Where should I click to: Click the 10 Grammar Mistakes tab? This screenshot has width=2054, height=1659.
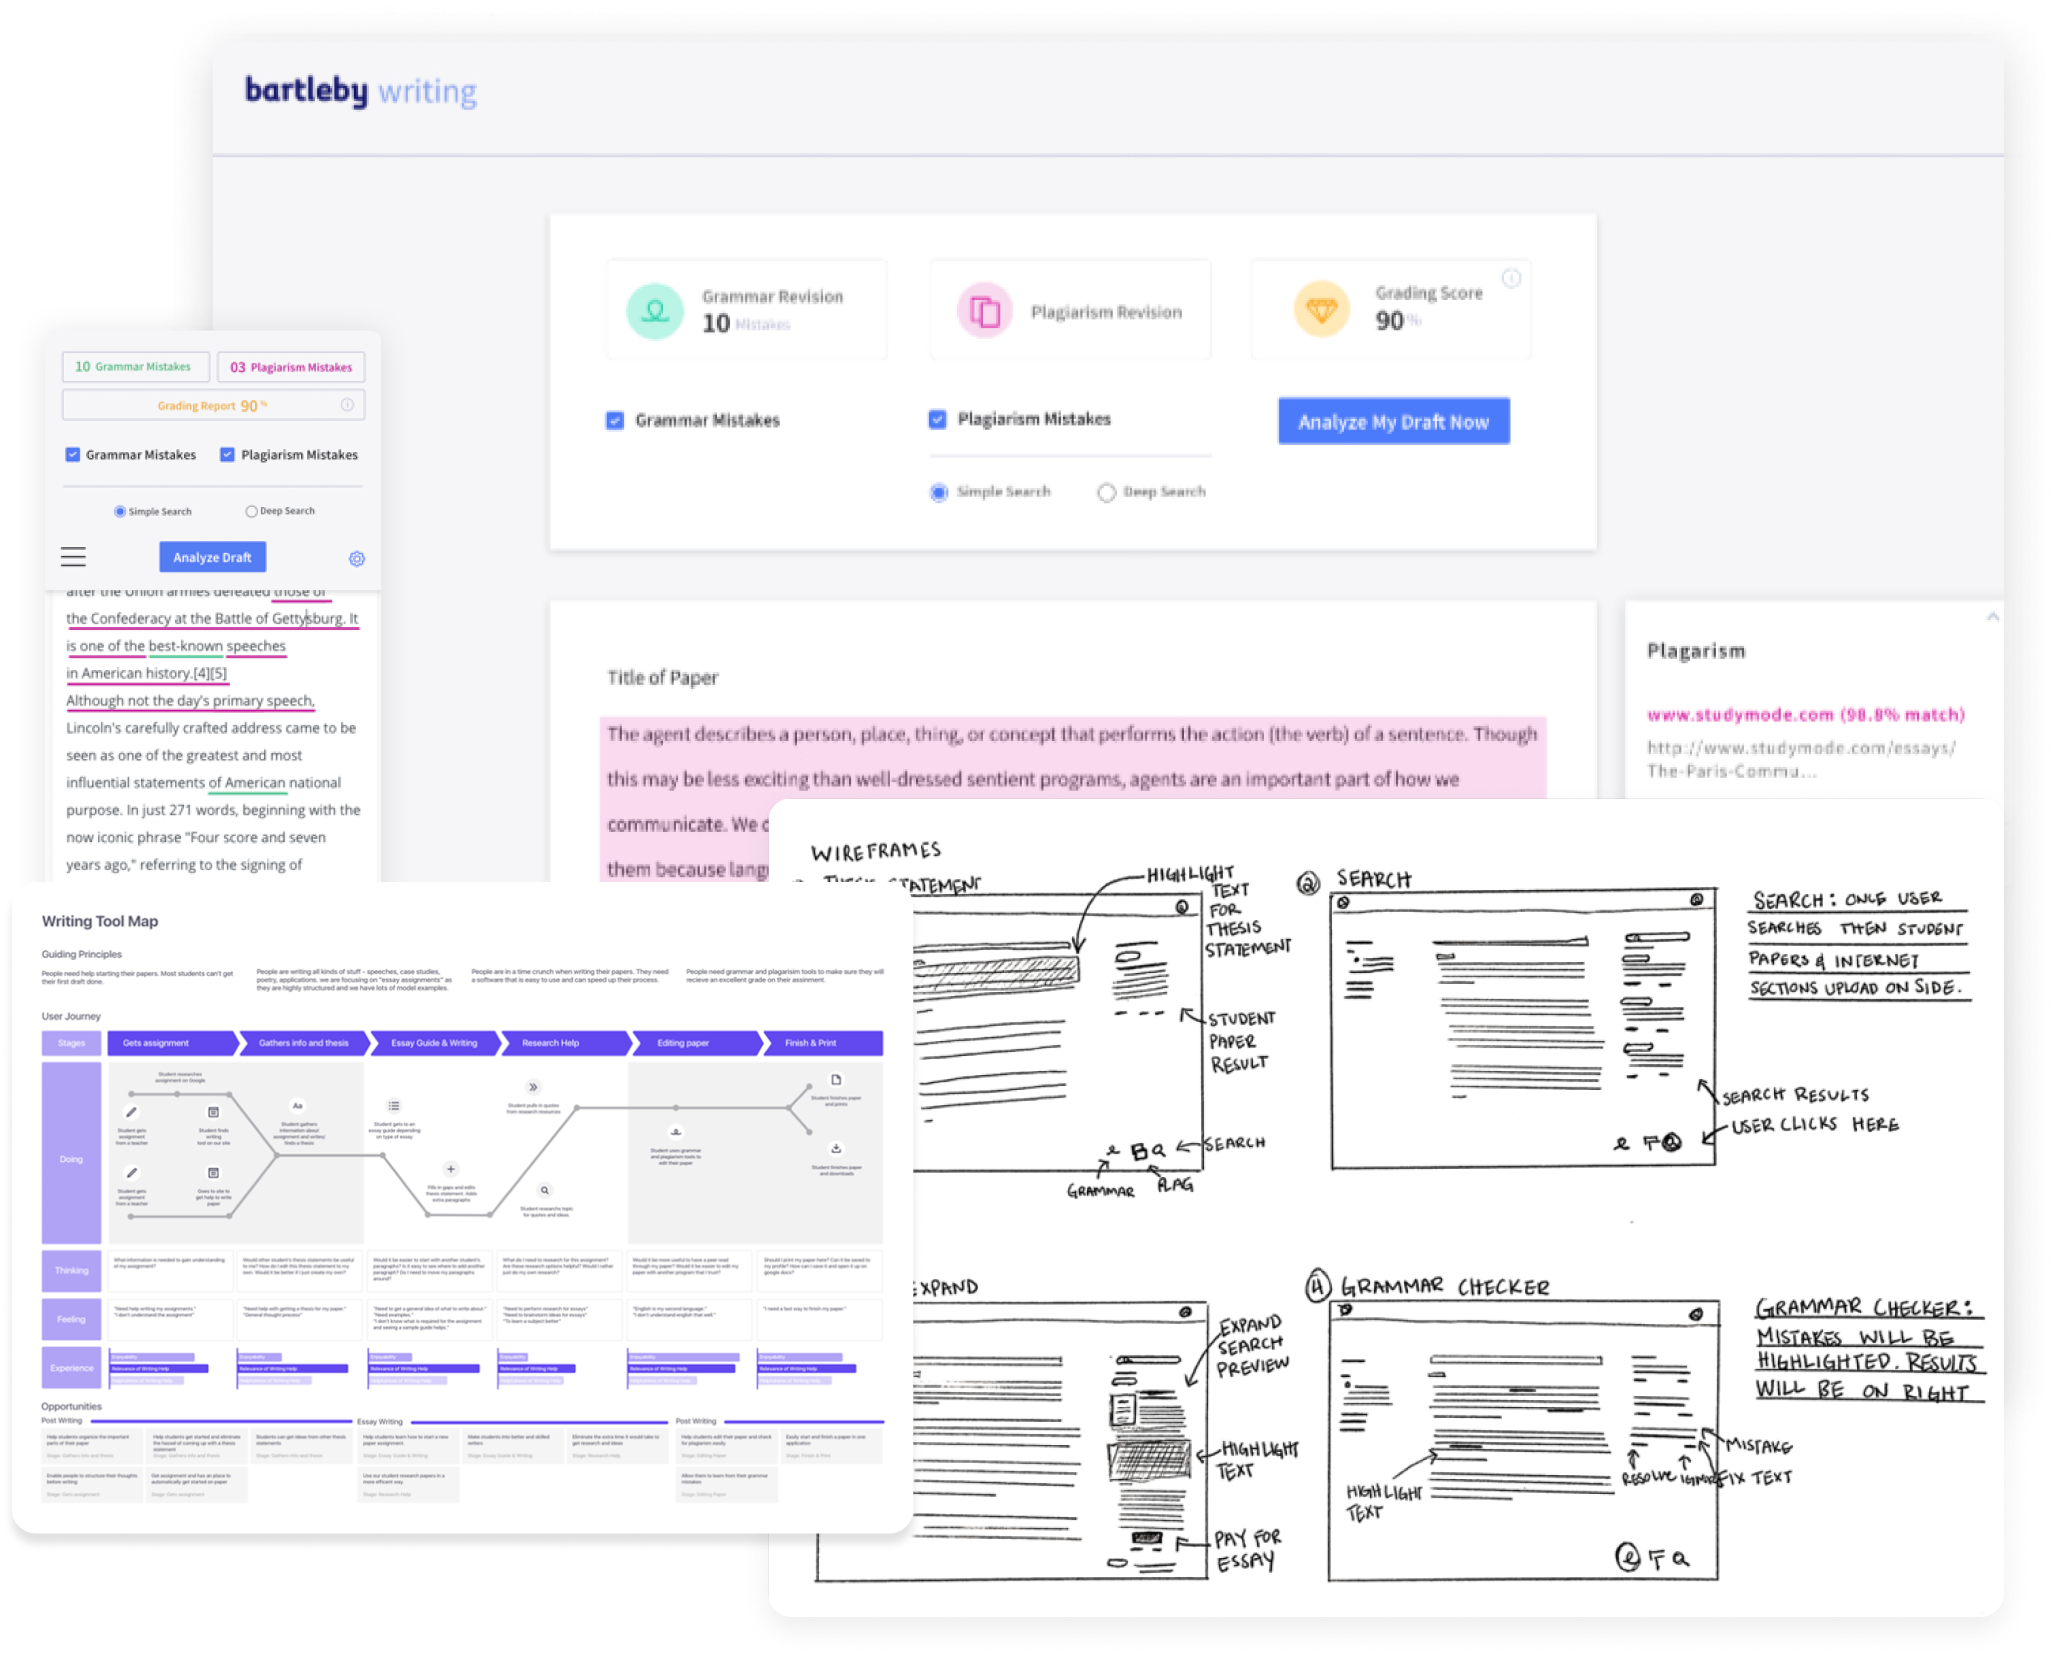coord(135,367)
